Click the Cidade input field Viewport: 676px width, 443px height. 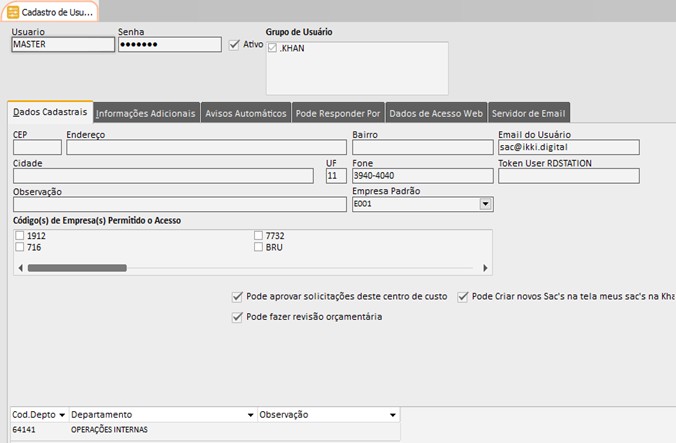point(163,176)
